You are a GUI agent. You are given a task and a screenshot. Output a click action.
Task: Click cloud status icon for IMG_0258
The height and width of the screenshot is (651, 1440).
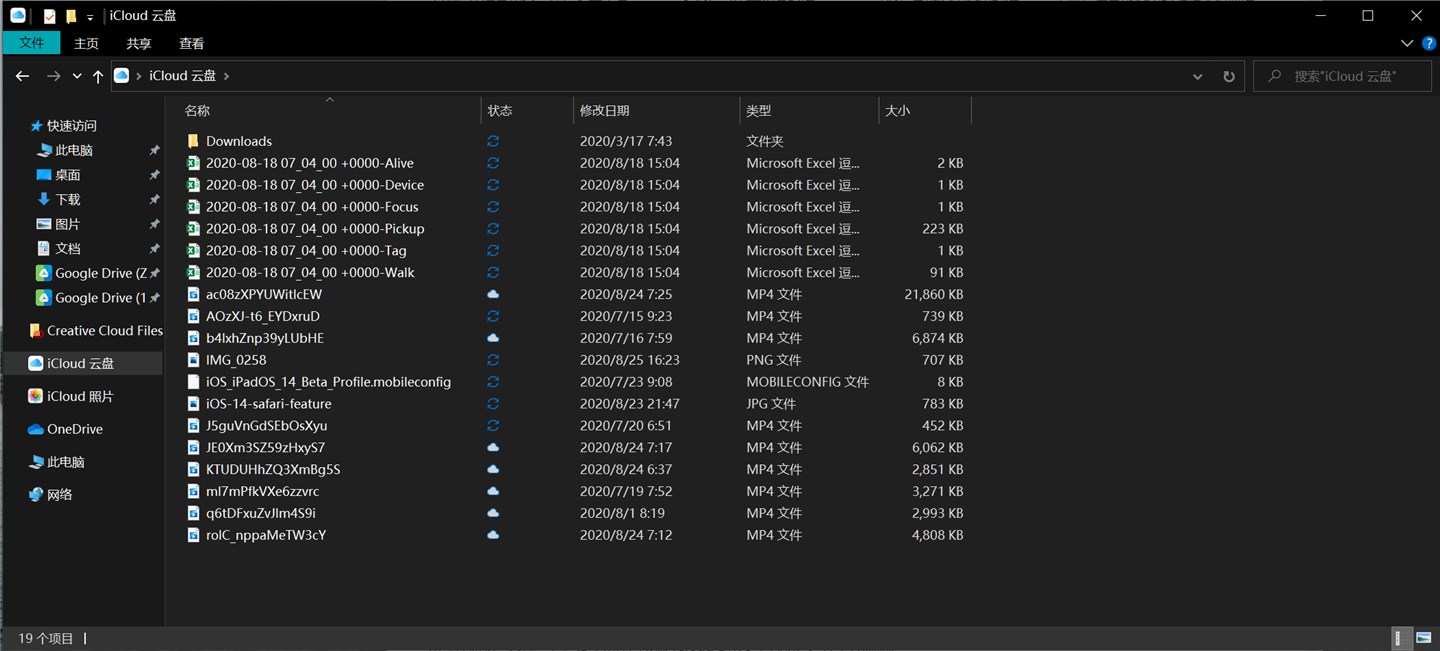coord(493,360)
